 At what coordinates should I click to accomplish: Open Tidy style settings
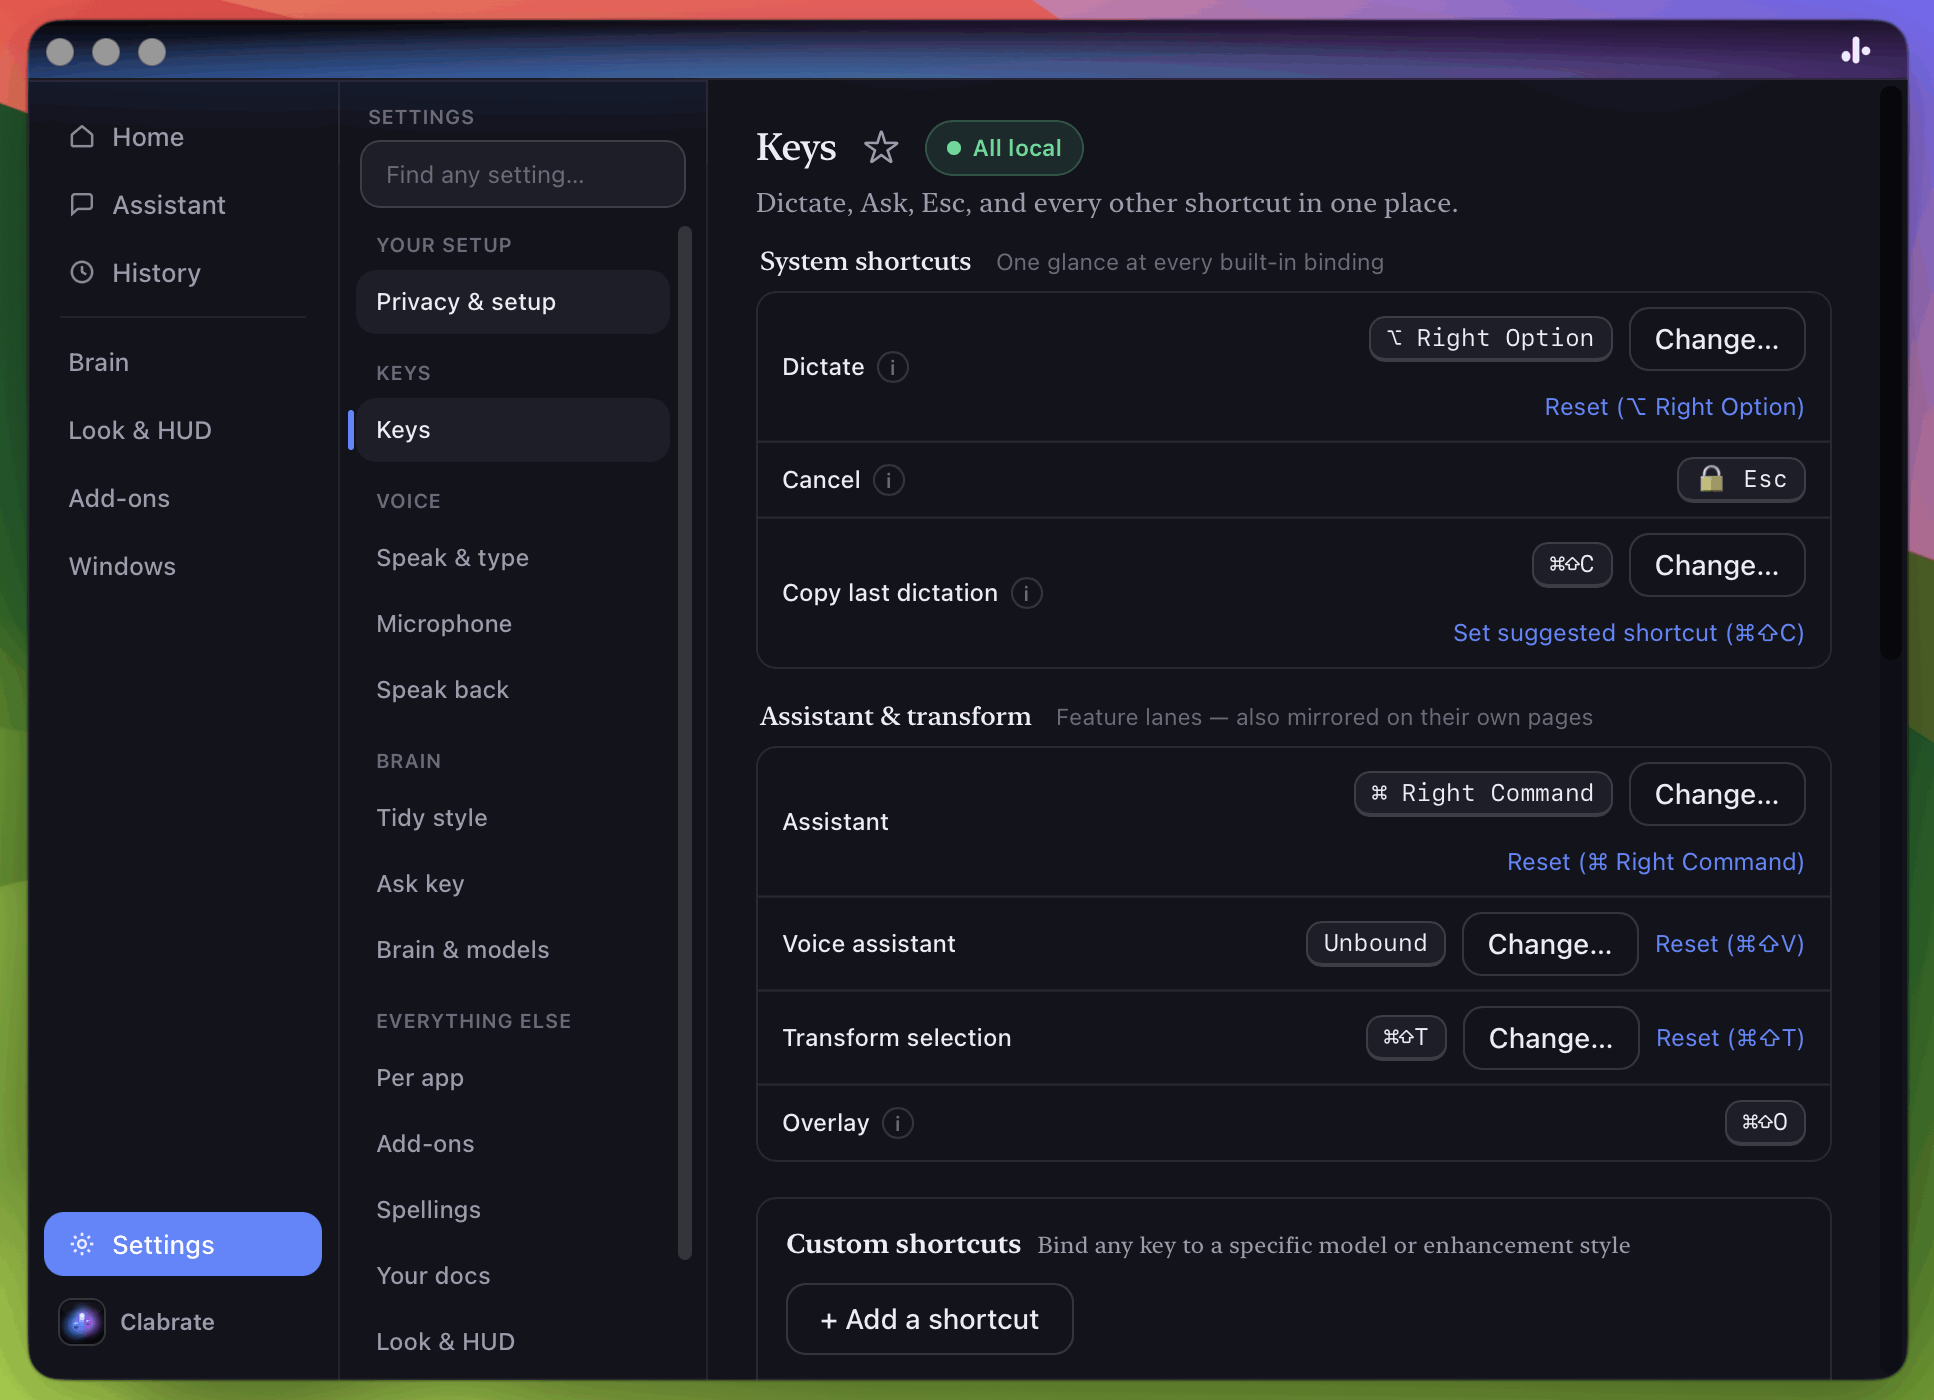coord(431,818)
